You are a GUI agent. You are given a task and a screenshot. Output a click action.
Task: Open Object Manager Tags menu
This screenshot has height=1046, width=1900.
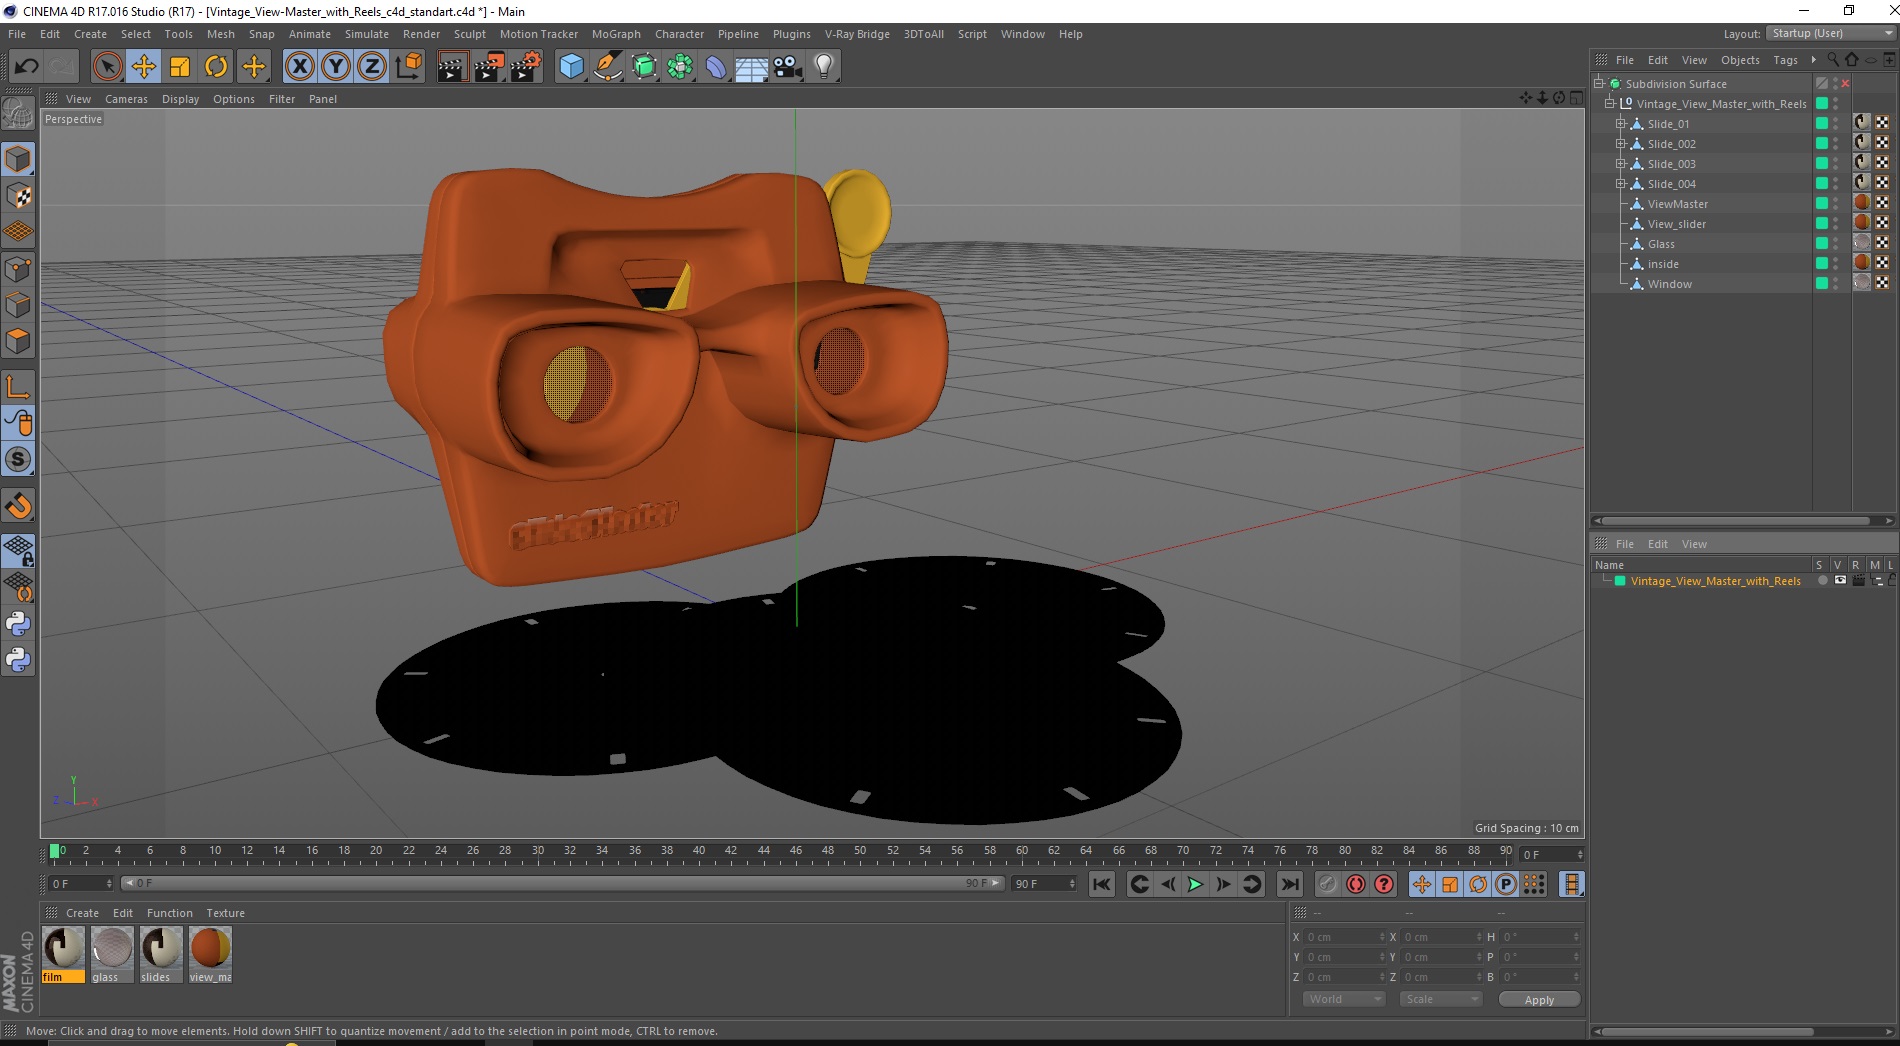[x=1785, y=60]
